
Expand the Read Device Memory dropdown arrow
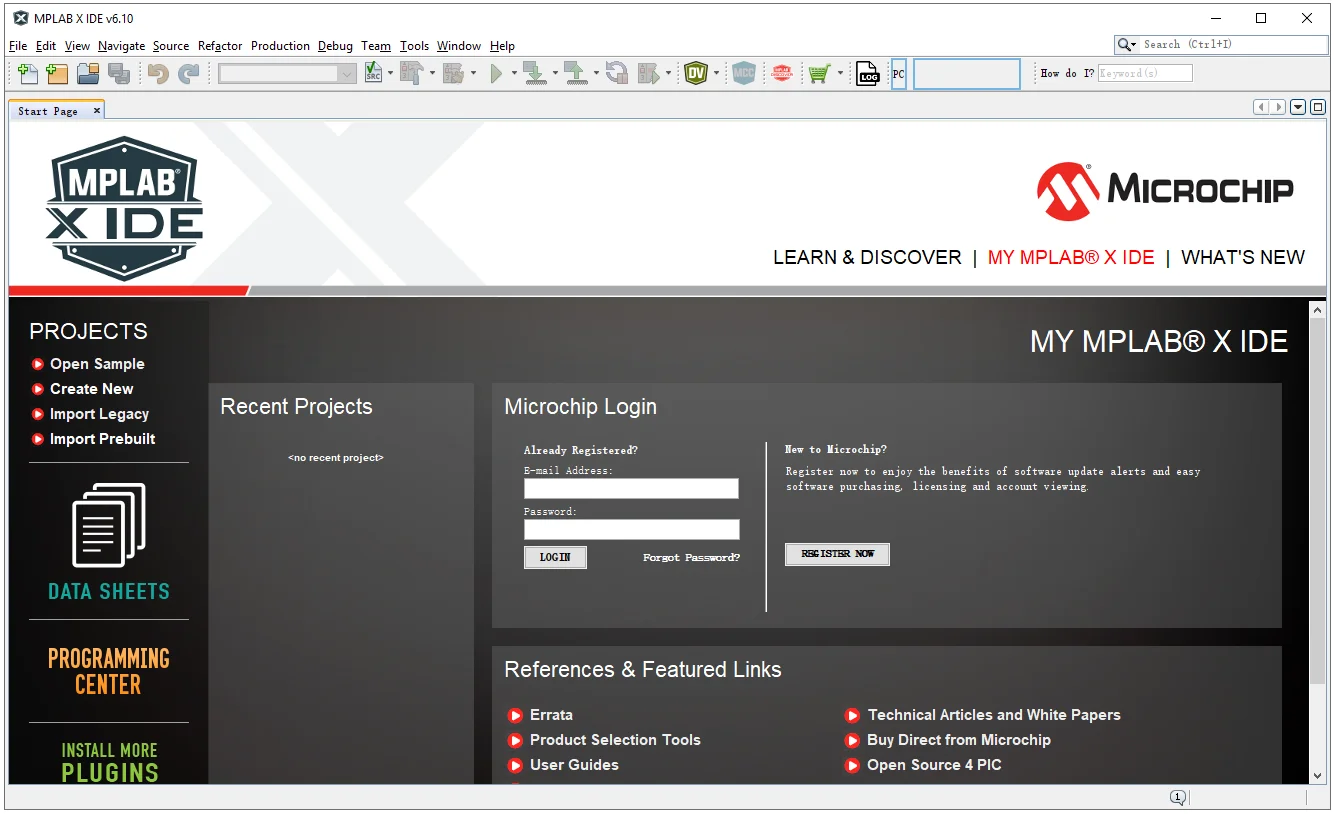[x=595, y=73]
